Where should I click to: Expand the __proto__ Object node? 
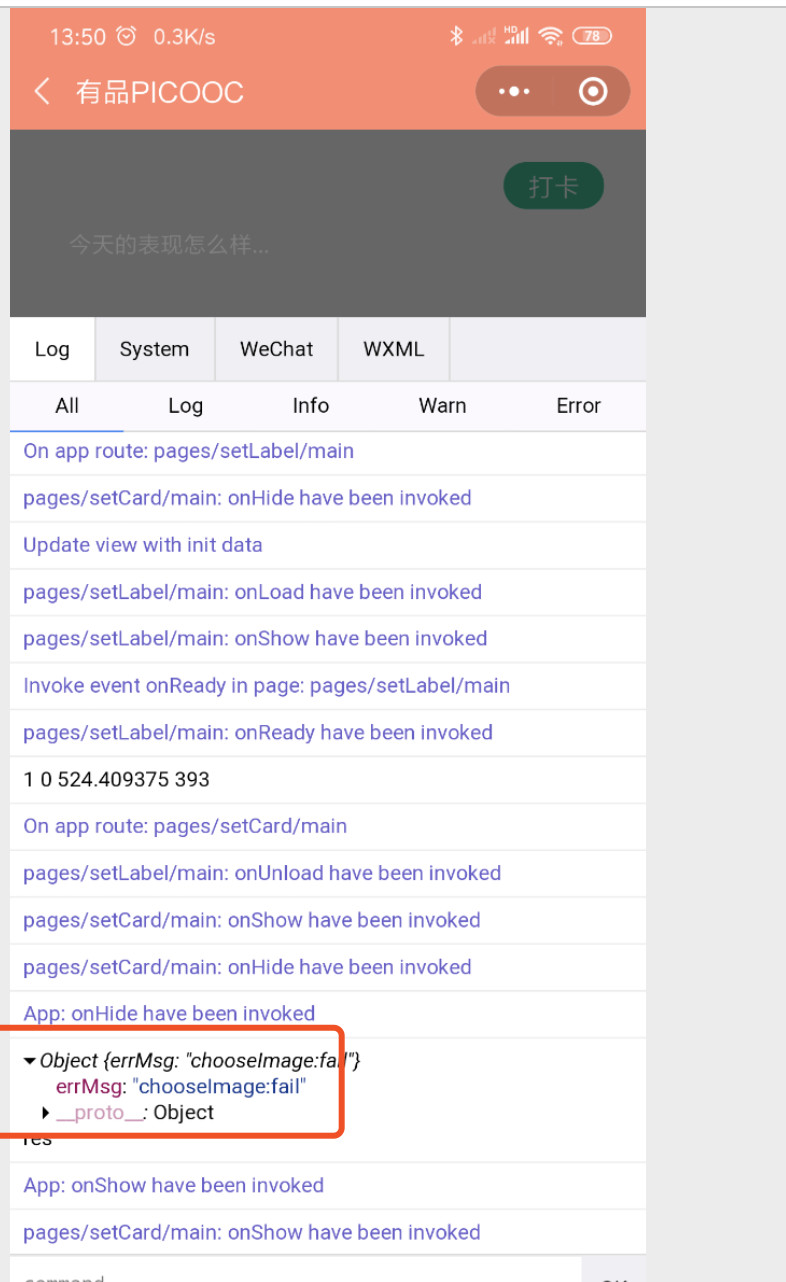[46, 1112]
